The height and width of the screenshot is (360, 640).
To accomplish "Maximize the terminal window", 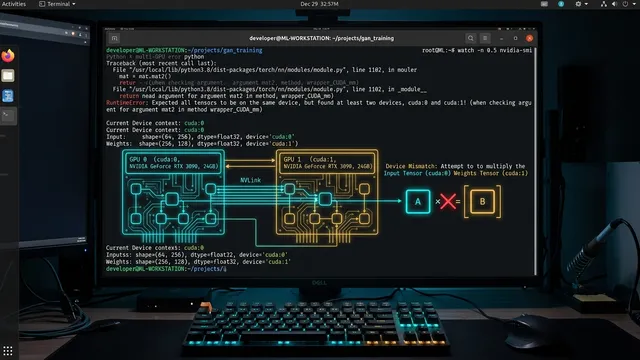I will pos(516,38).
